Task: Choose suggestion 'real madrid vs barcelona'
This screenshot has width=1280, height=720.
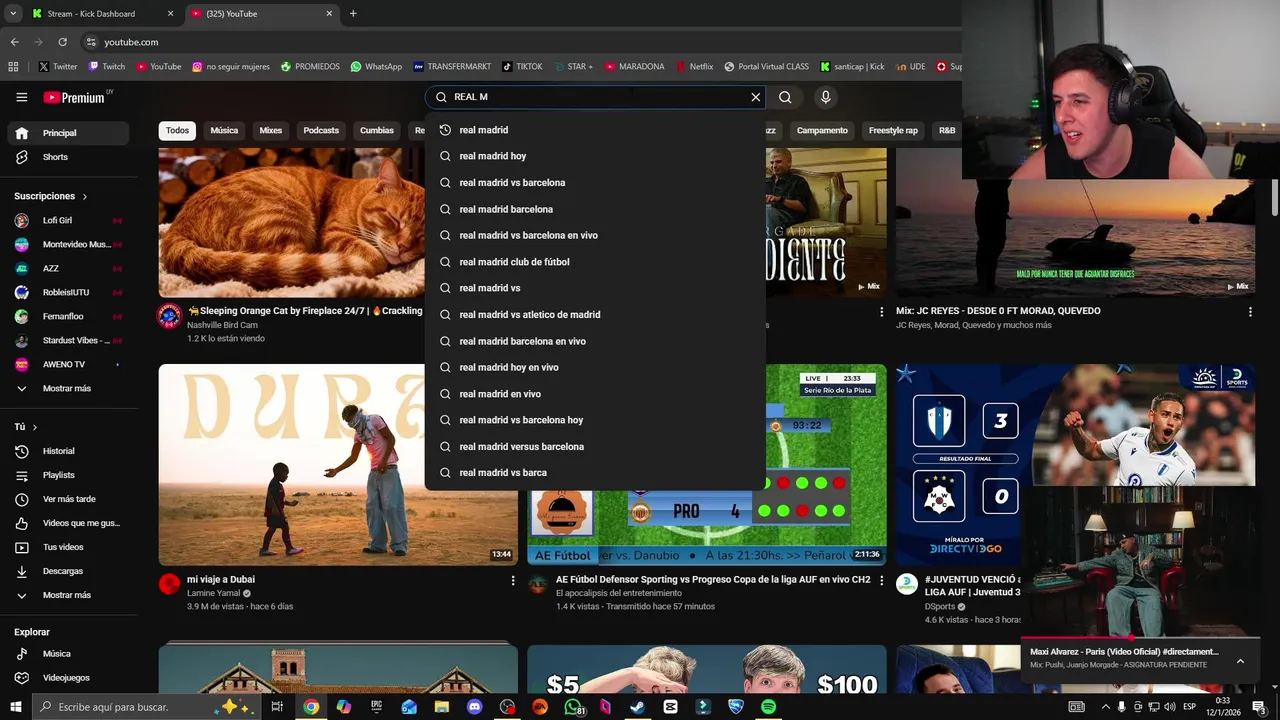Action: point(595,183)
